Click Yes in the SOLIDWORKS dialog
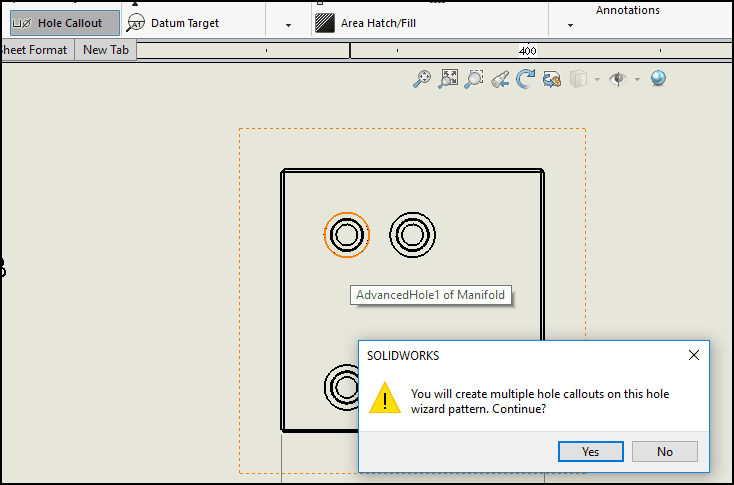Screen dimensions: 734x485 click(x=591, y=452)
